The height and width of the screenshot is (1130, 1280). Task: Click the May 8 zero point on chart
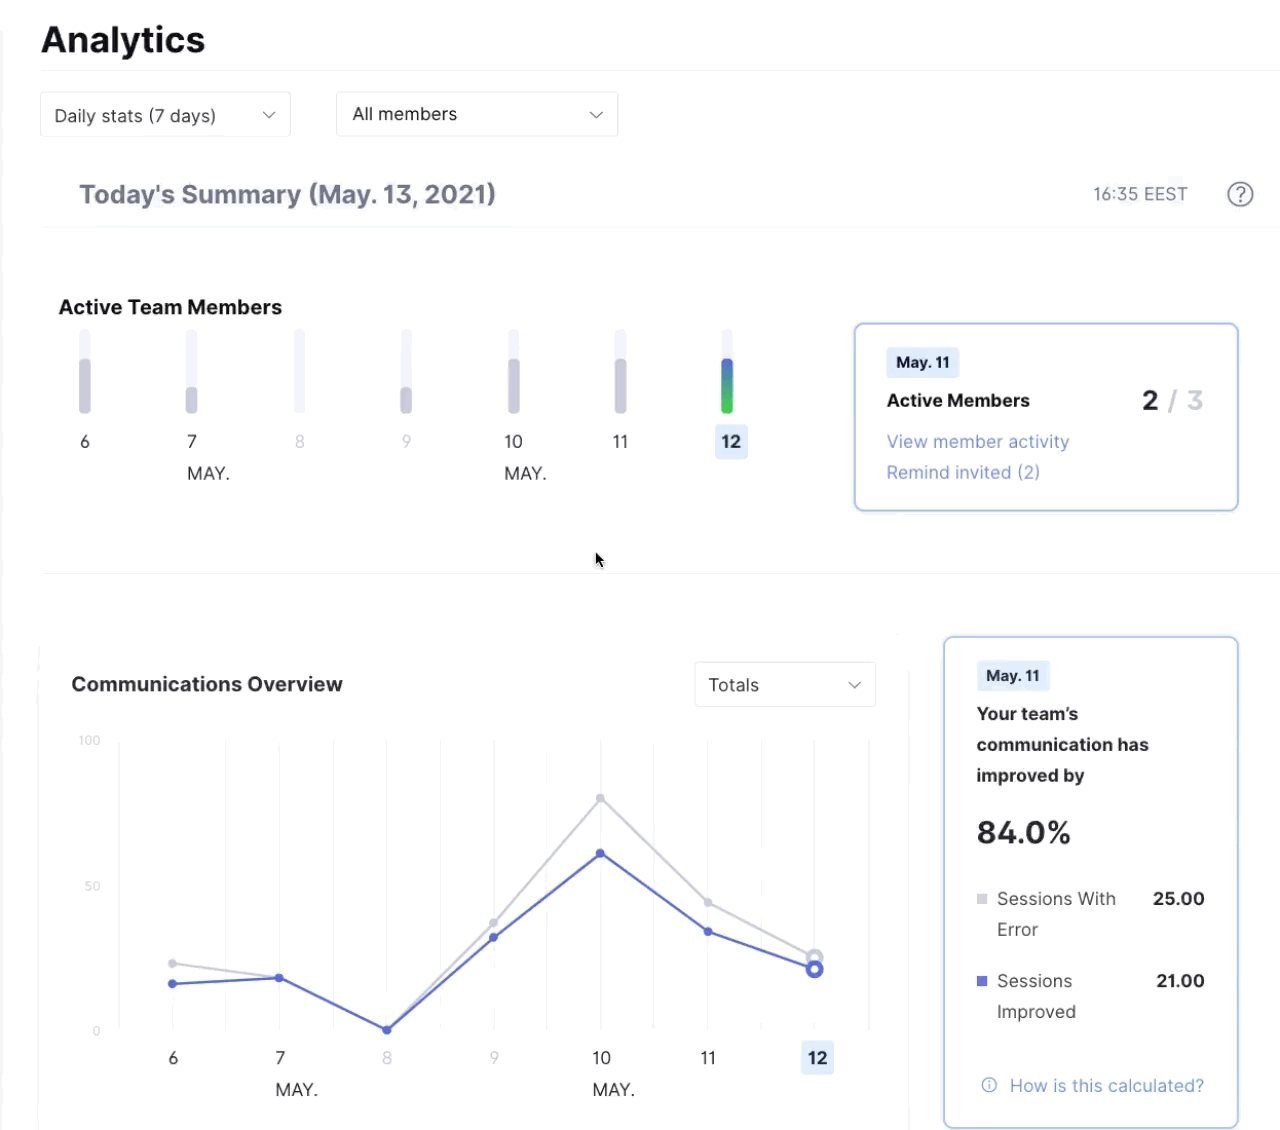387,1029
